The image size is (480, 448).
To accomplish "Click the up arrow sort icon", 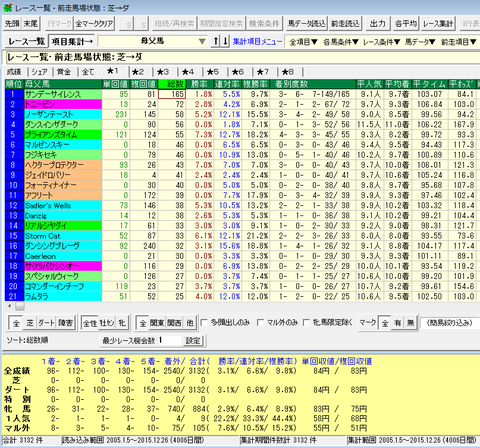I will (216, 41).
